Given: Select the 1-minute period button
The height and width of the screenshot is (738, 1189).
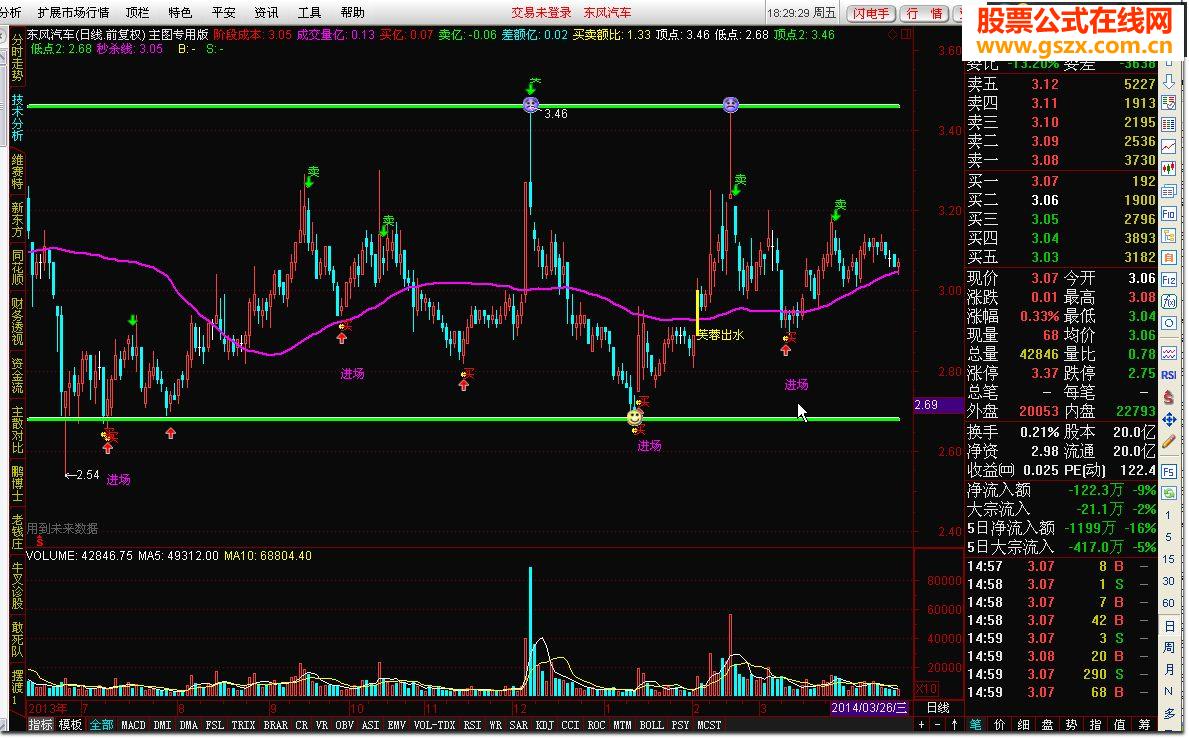Looking at the screenshot, I should (1168, 516).
